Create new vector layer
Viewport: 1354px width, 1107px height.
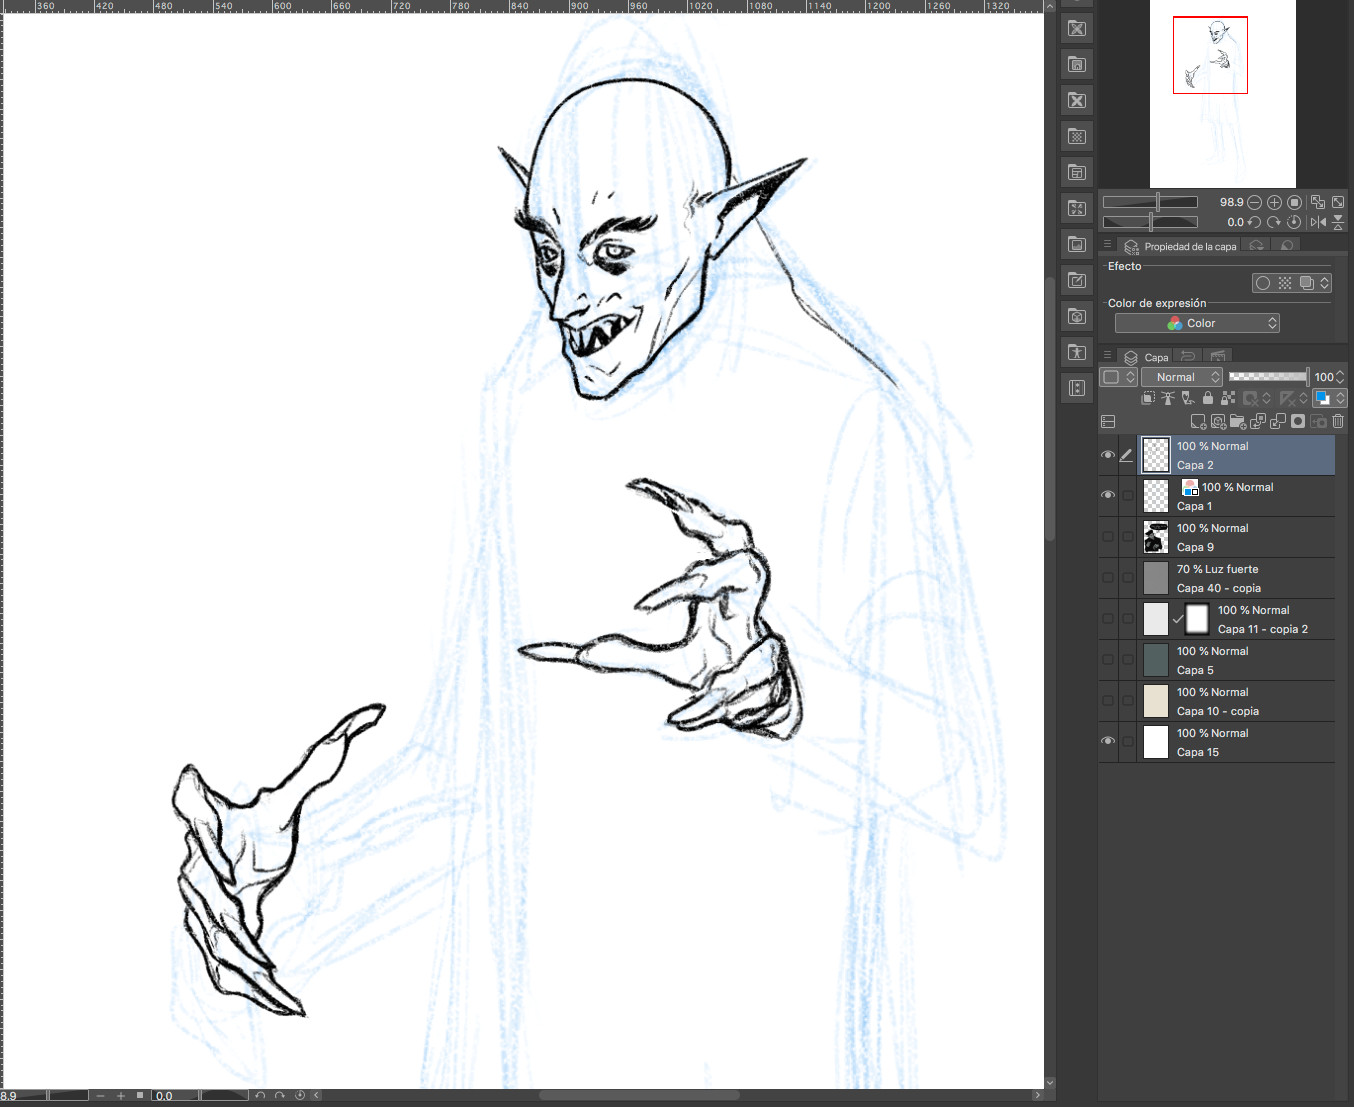click(x=1218, y=421)
